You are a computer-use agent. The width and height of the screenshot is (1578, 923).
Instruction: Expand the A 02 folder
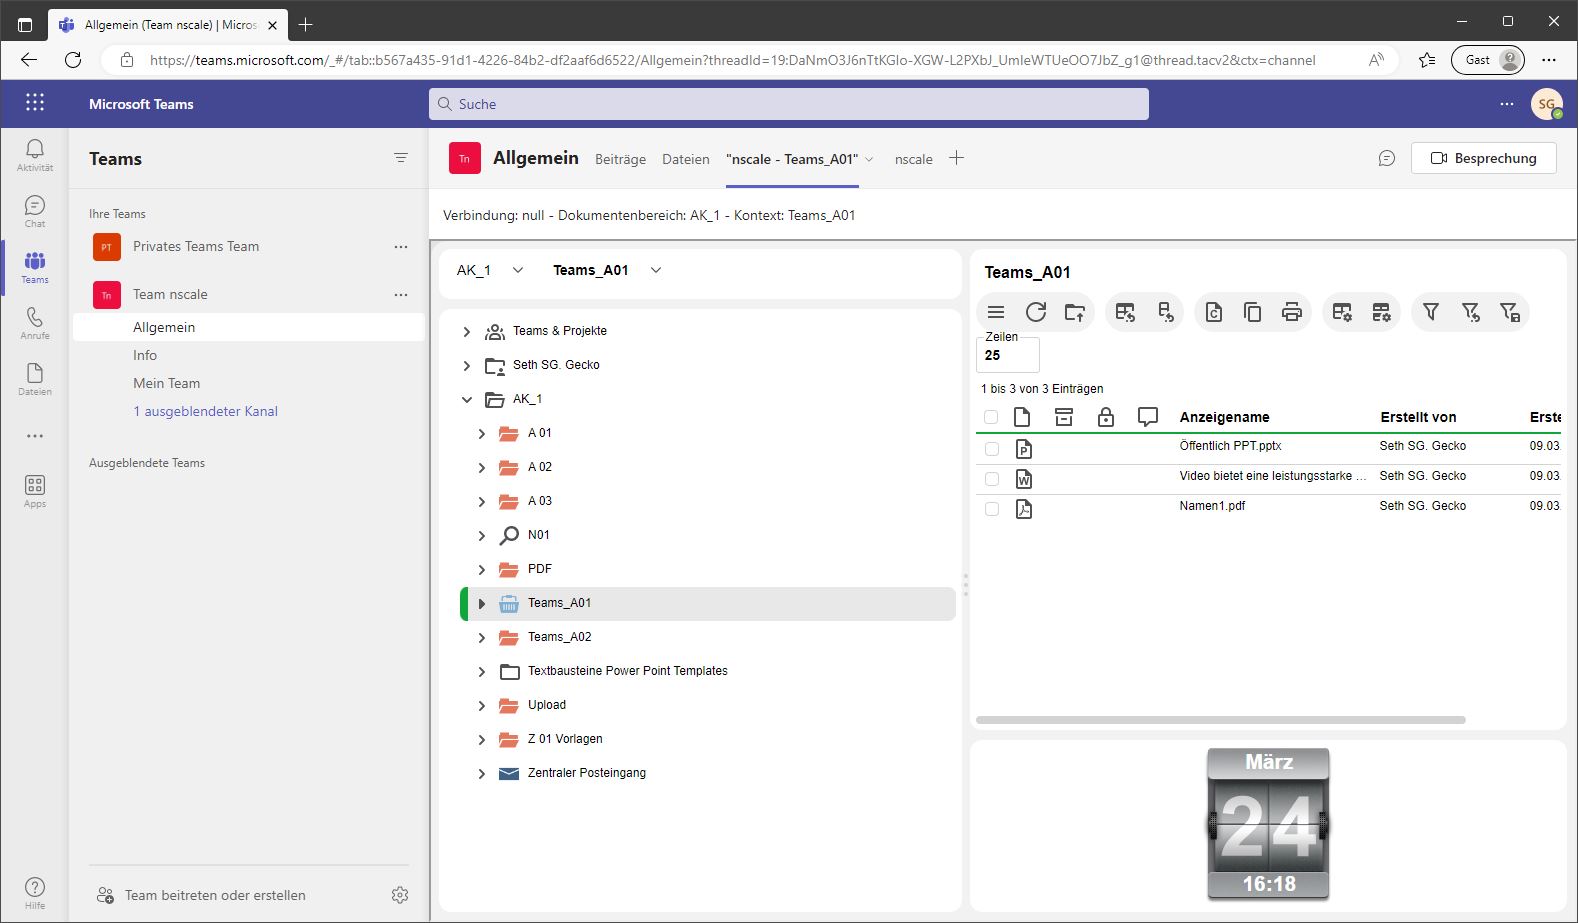coord(482,468)
